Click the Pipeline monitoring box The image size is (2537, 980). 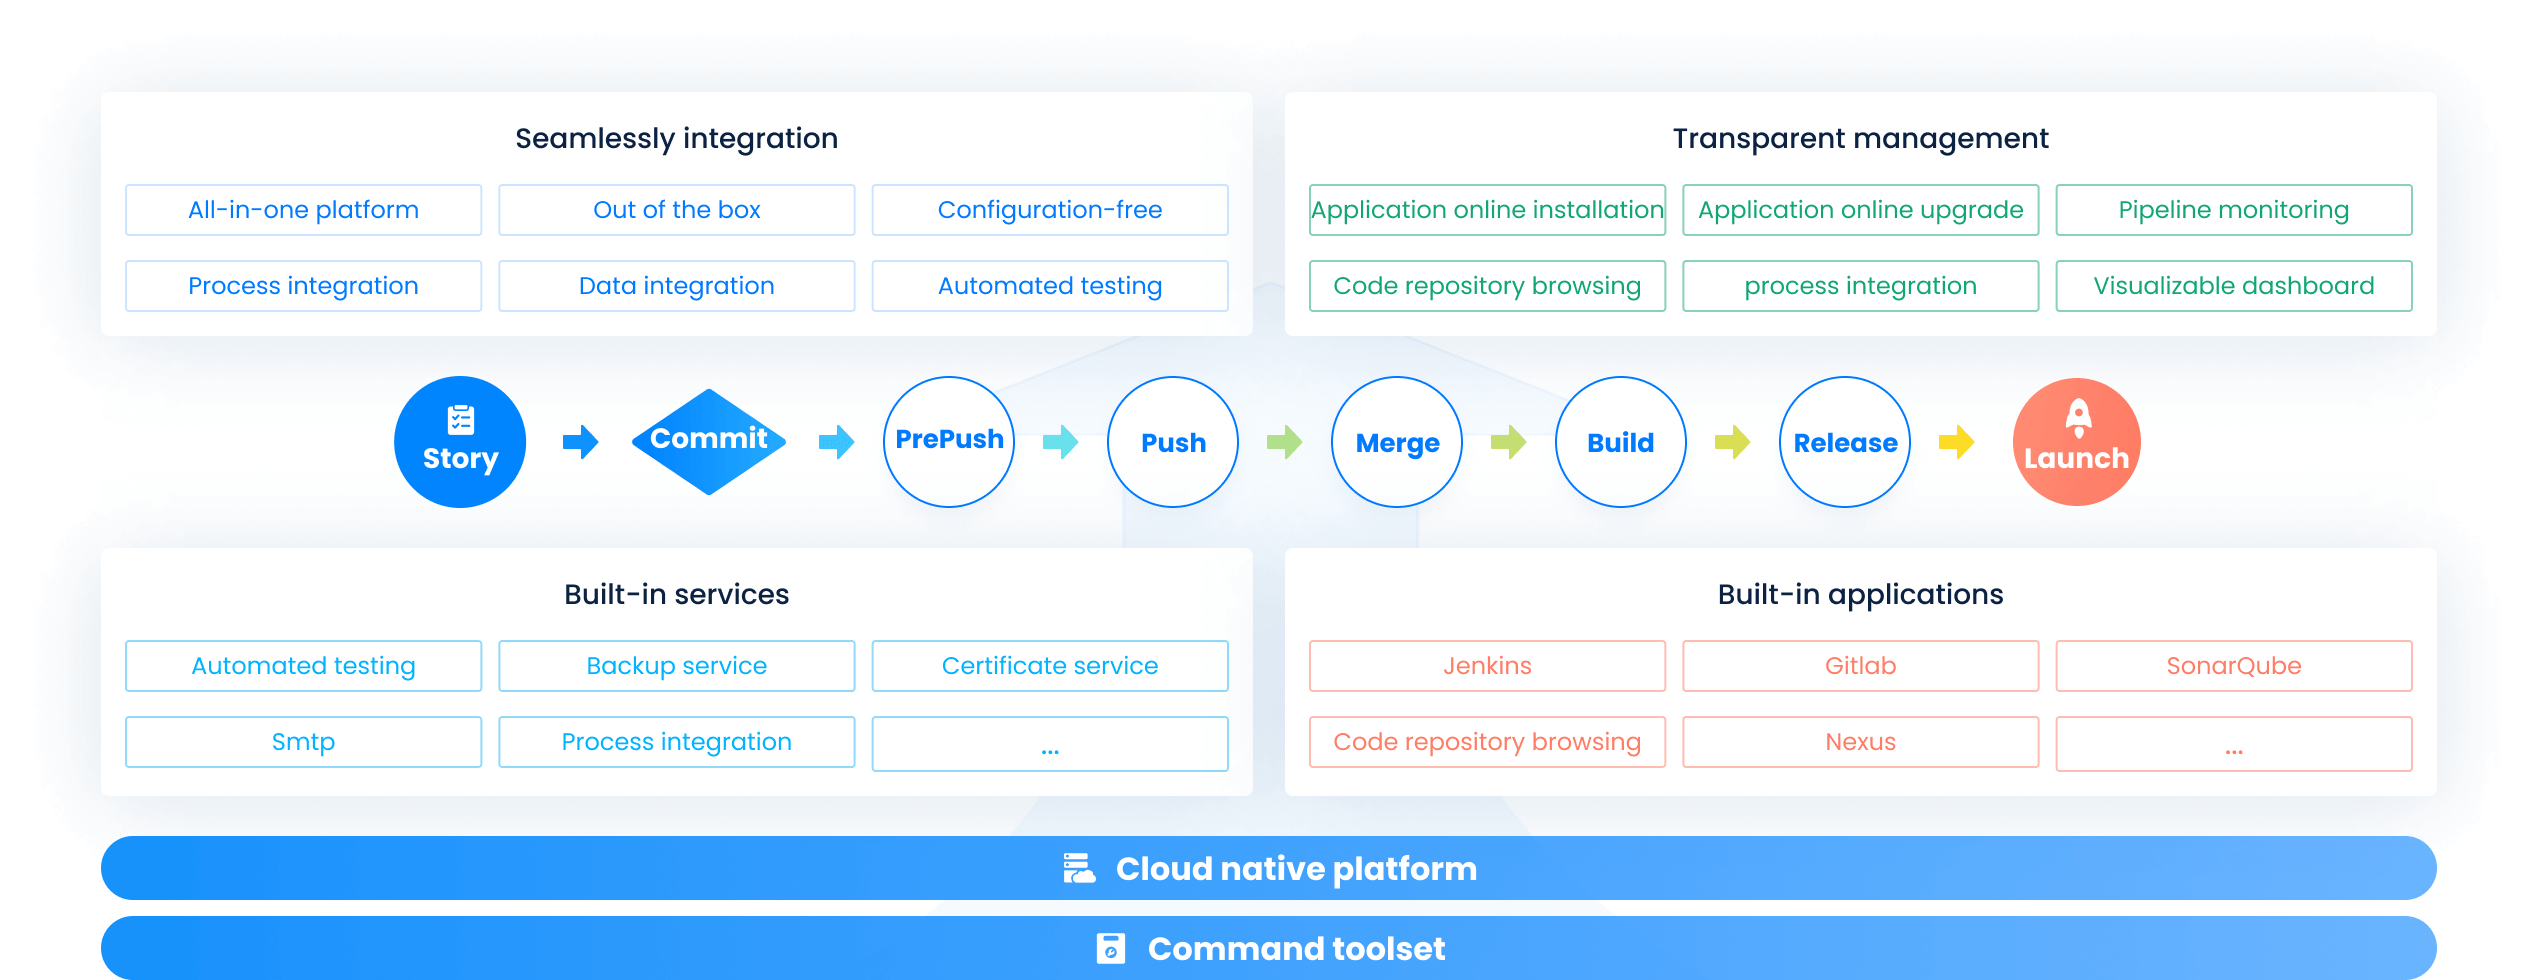[2233, 210]
